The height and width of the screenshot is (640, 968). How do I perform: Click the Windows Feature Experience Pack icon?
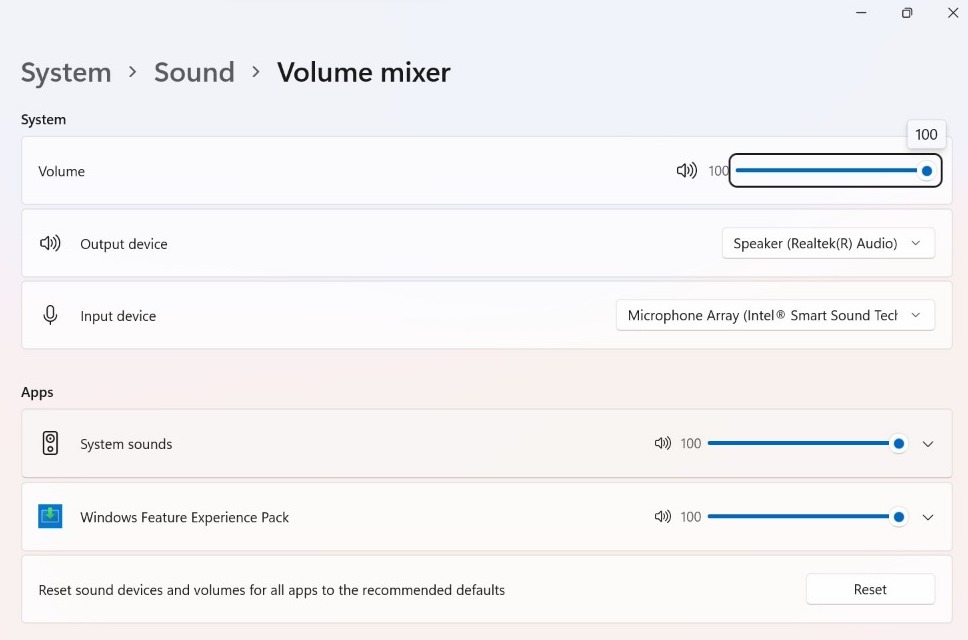pos(50,517)
